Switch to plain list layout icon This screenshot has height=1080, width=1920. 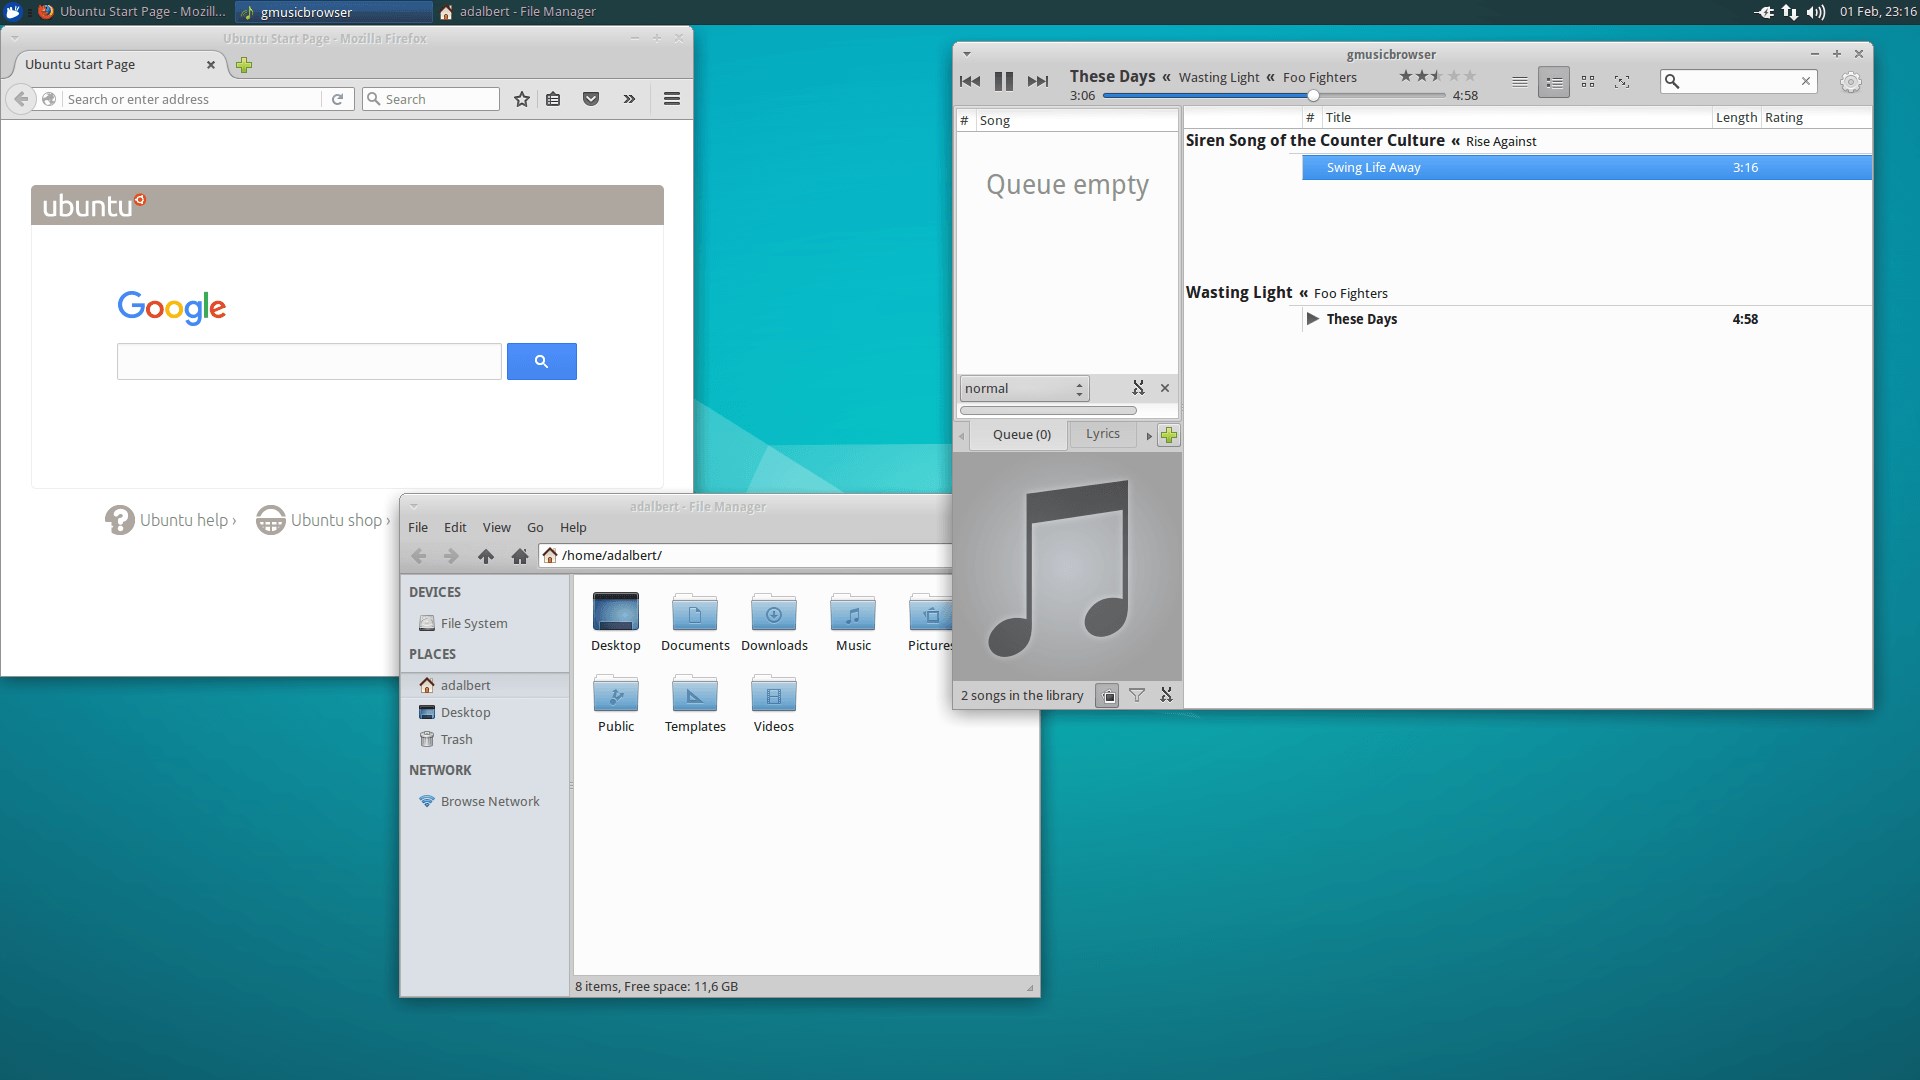pos(1519,82)
